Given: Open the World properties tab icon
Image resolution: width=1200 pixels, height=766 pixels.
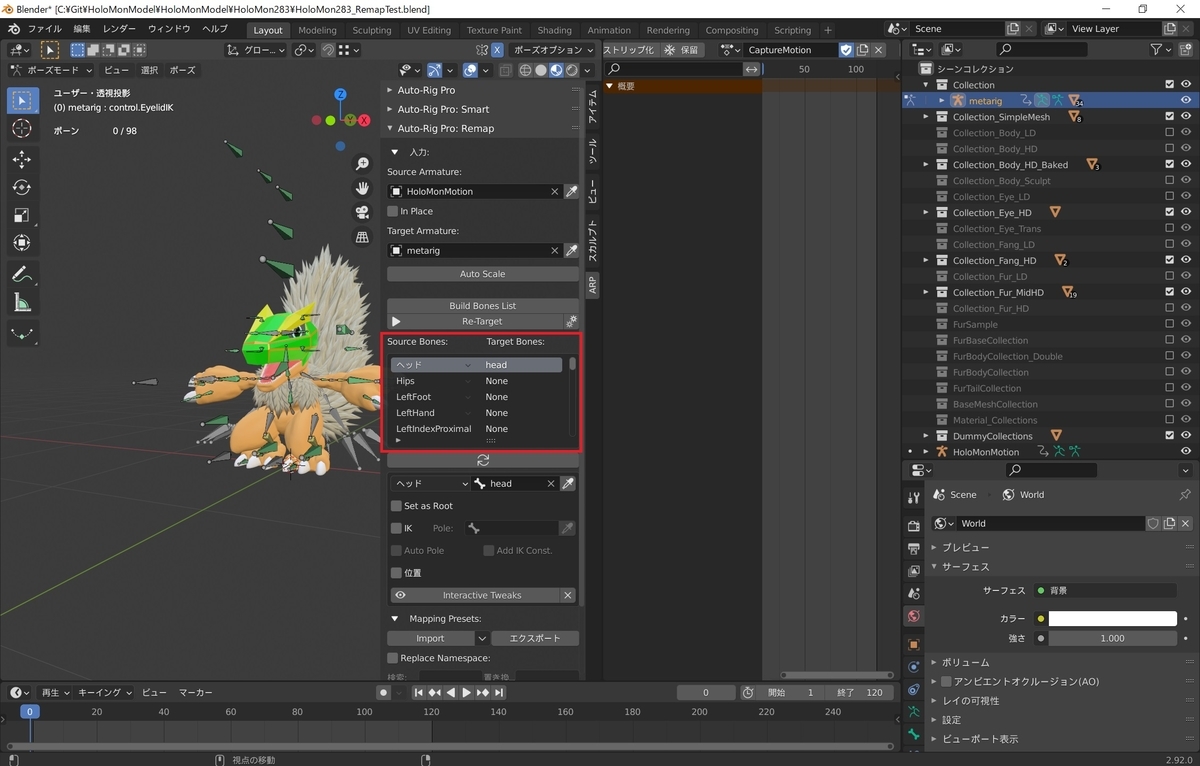Looking at the screenshot, I should (x=913, y=616).
